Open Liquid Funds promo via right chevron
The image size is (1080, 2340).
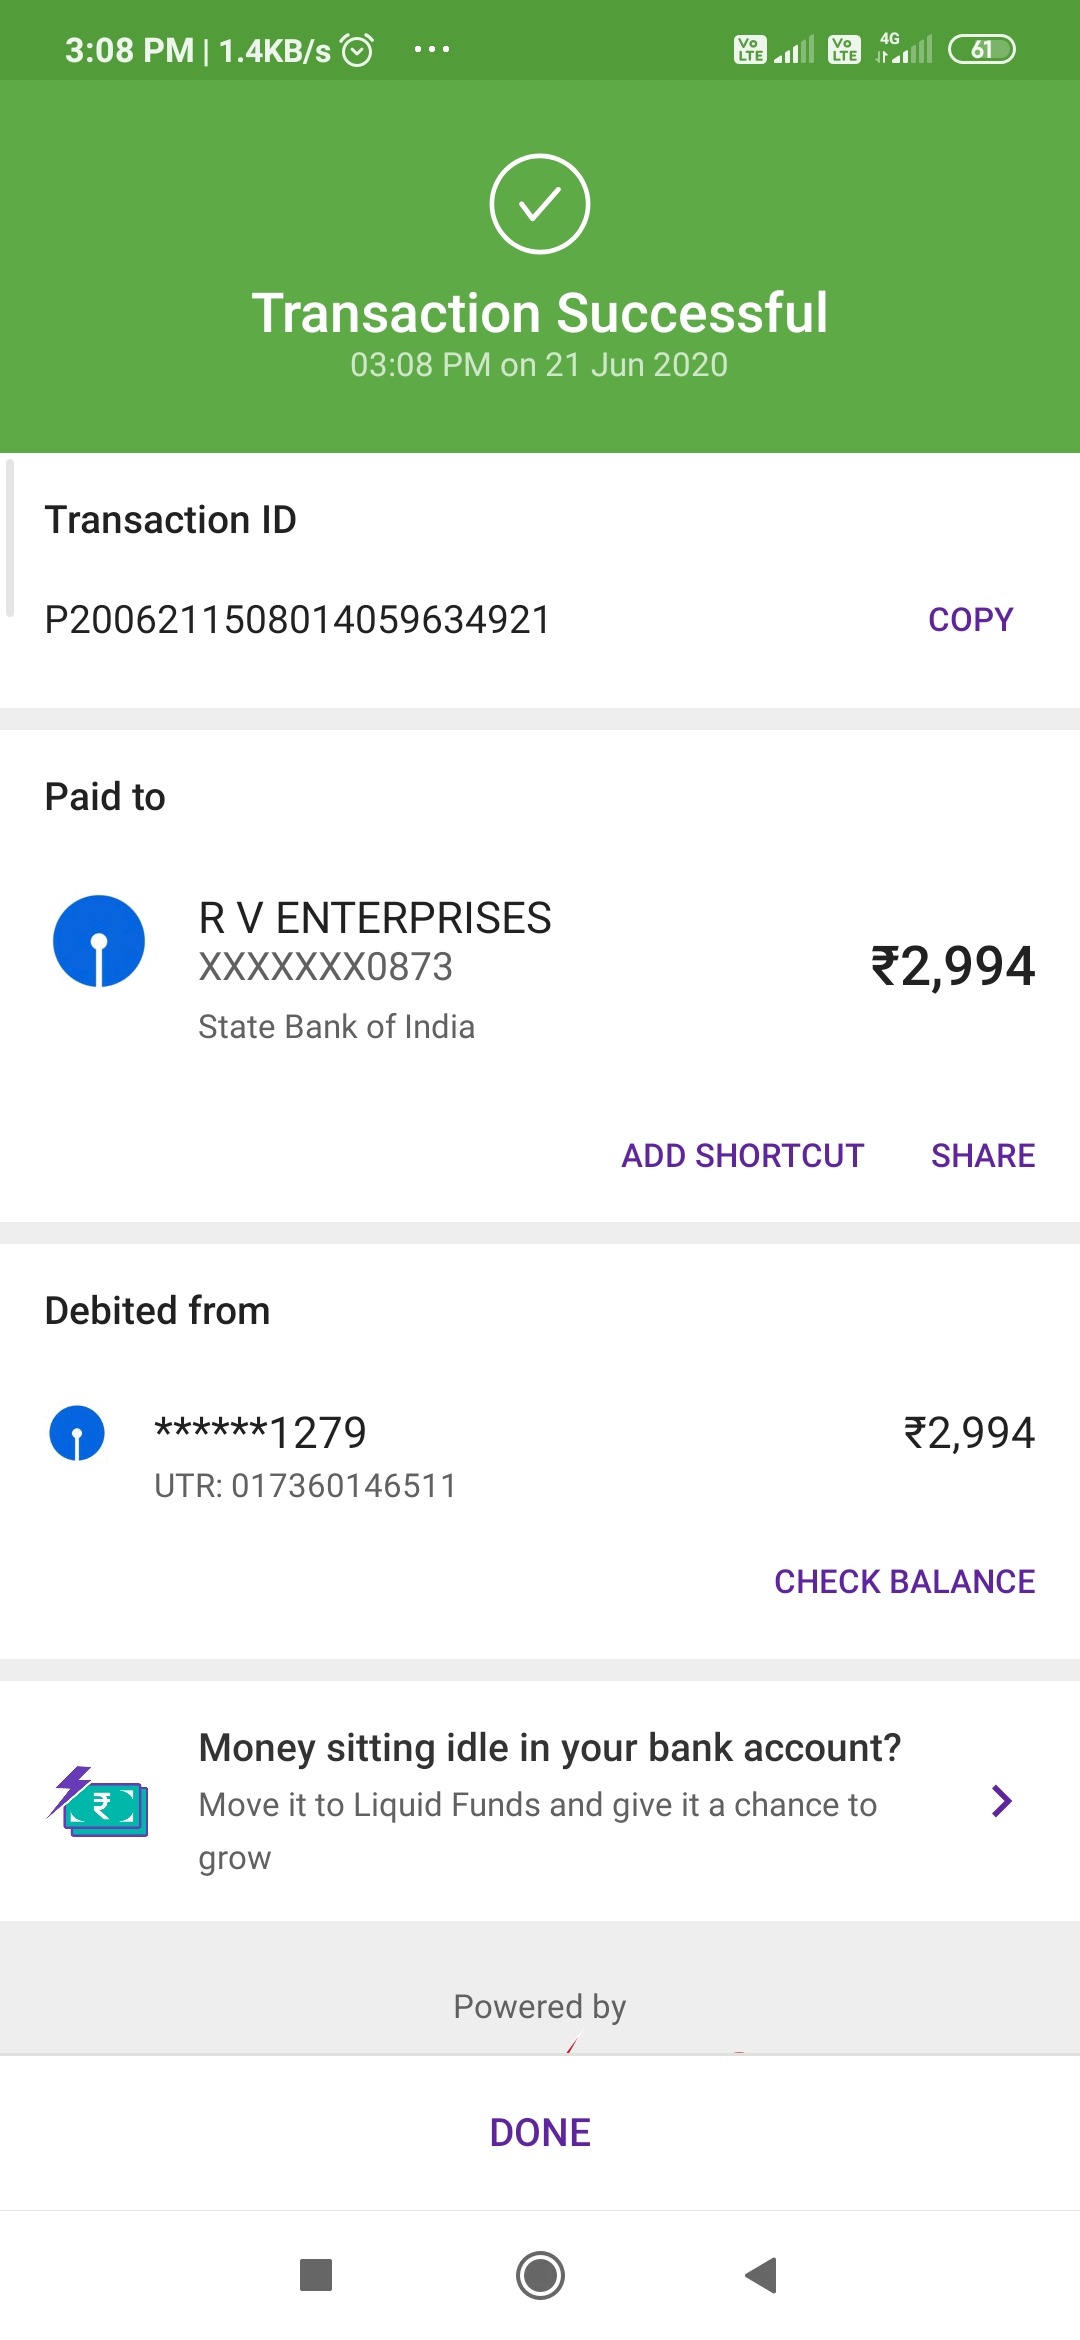pyautogui.click(x=1001, y=1801)
